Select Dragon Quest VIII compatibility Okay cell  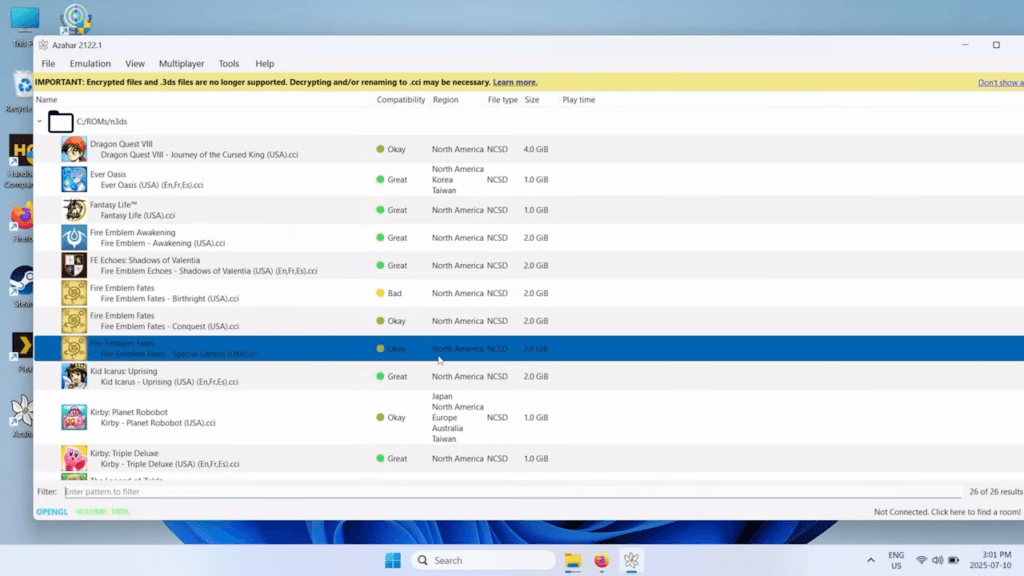tap(391, 149)
